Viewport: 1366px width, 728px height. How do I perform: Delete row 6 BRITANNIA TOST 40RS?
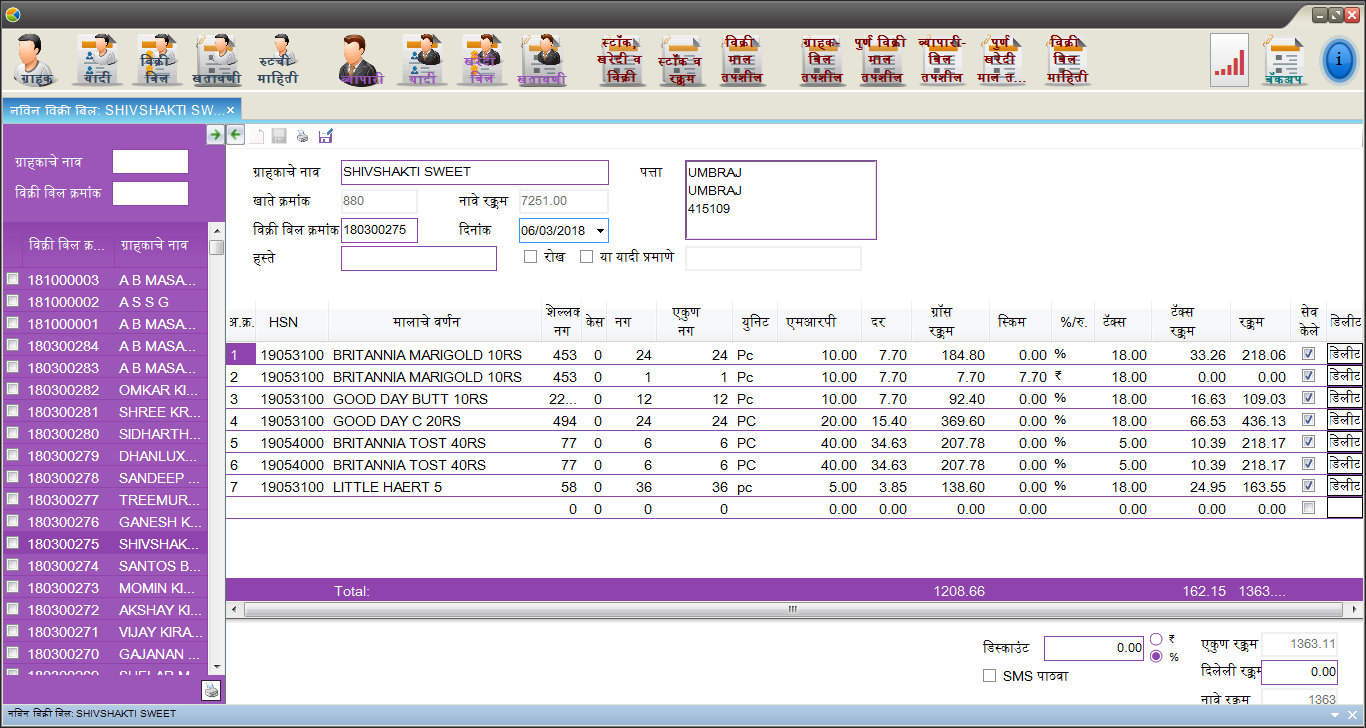(x=1345, y=464)
